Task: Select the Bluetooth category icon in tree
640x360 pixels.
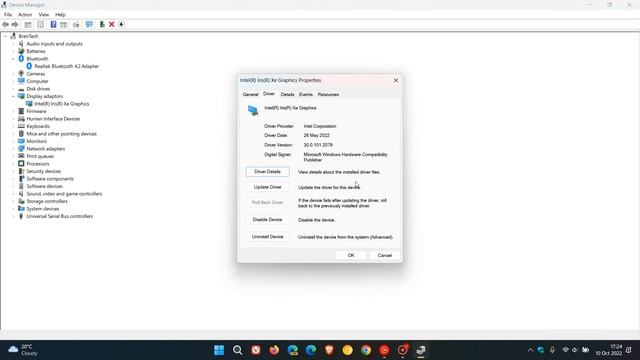Action: [21, 59]
